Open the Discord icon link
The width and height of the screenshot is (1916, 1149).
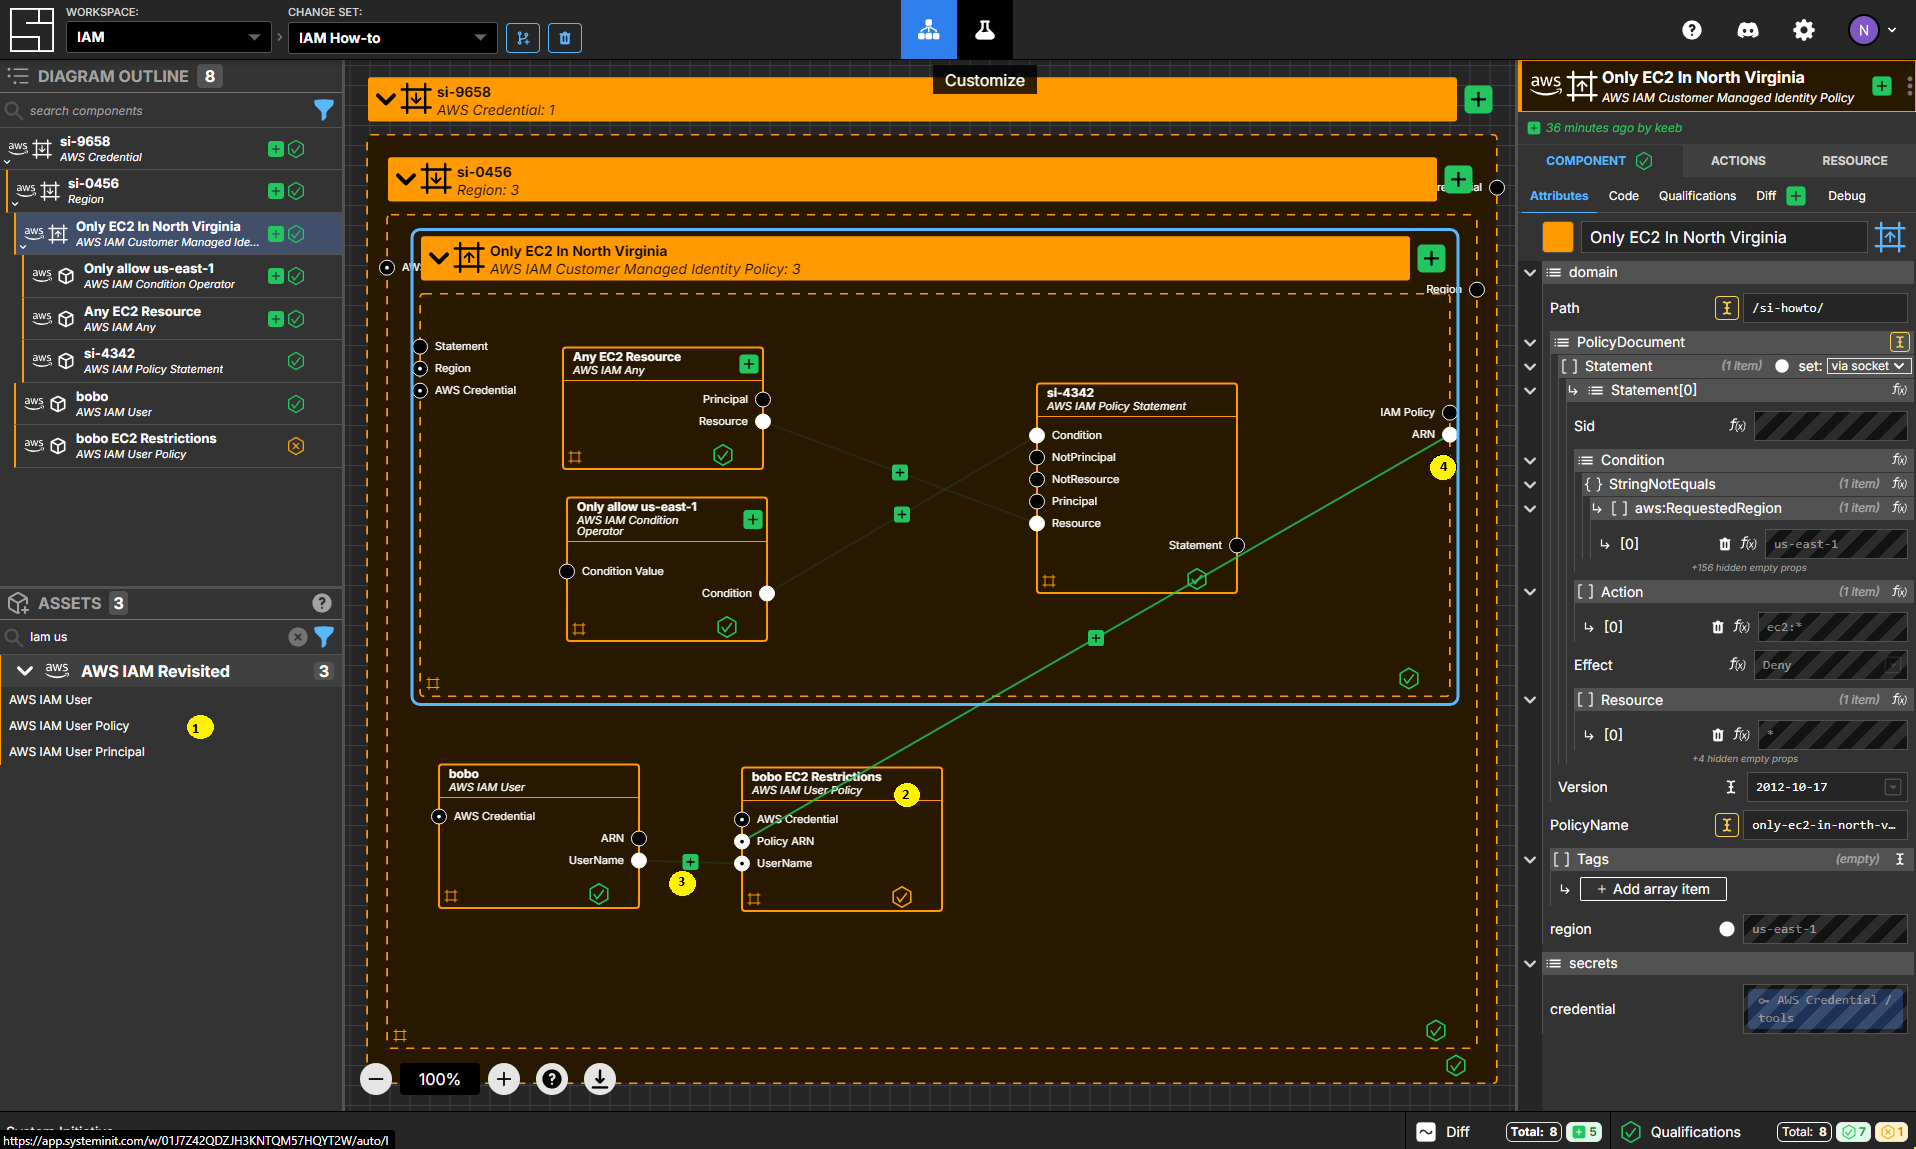[1748, 30]
